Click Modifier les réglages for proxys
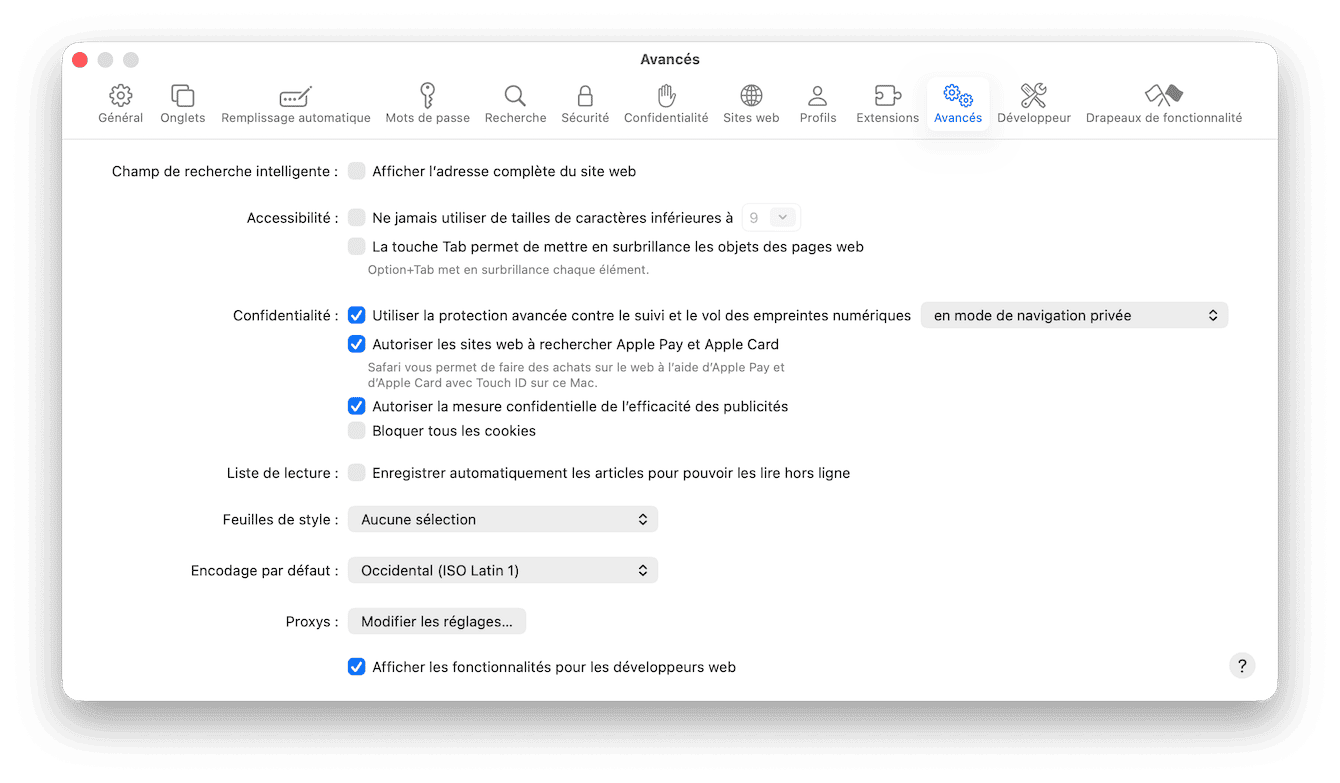 tap(436, 621)
